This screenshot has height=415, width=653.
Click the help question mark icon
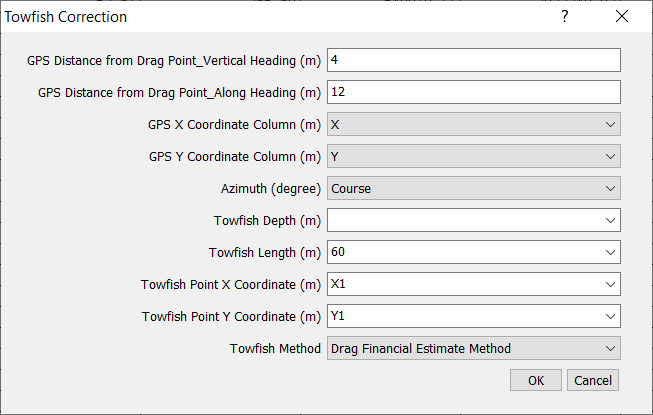point(565,17)
